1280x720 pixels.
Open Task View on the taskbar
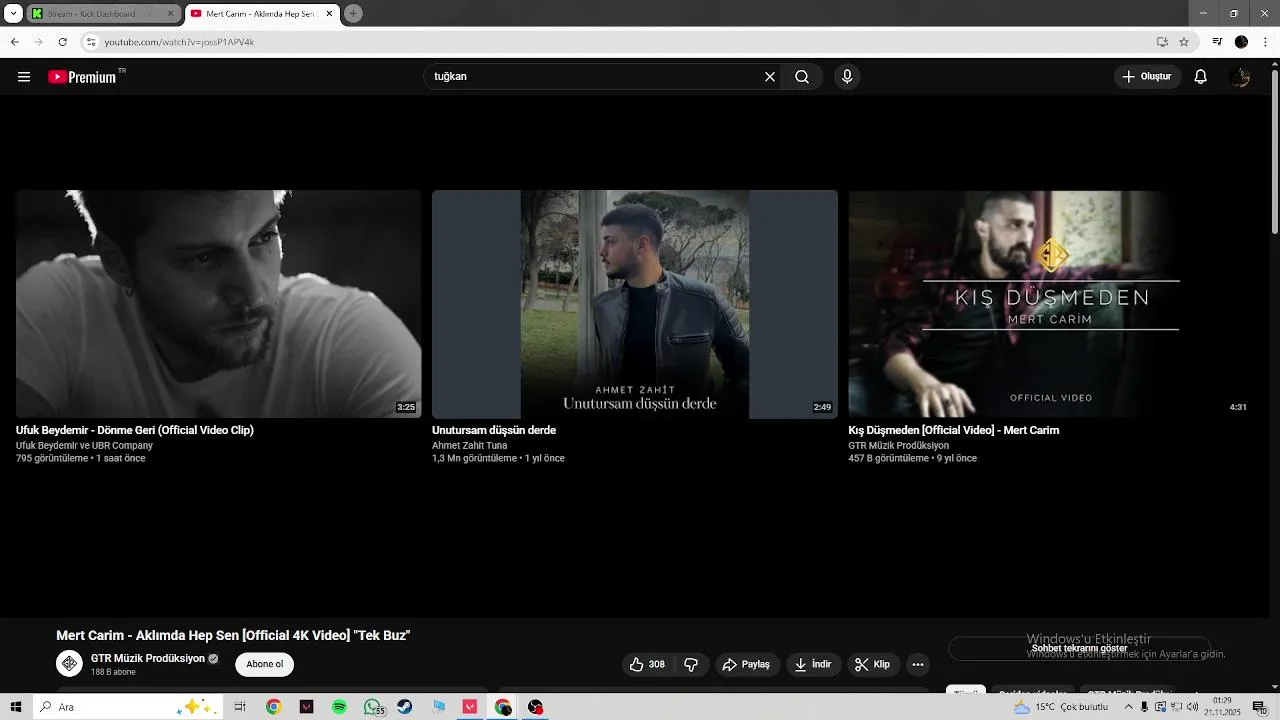(240, 707)
